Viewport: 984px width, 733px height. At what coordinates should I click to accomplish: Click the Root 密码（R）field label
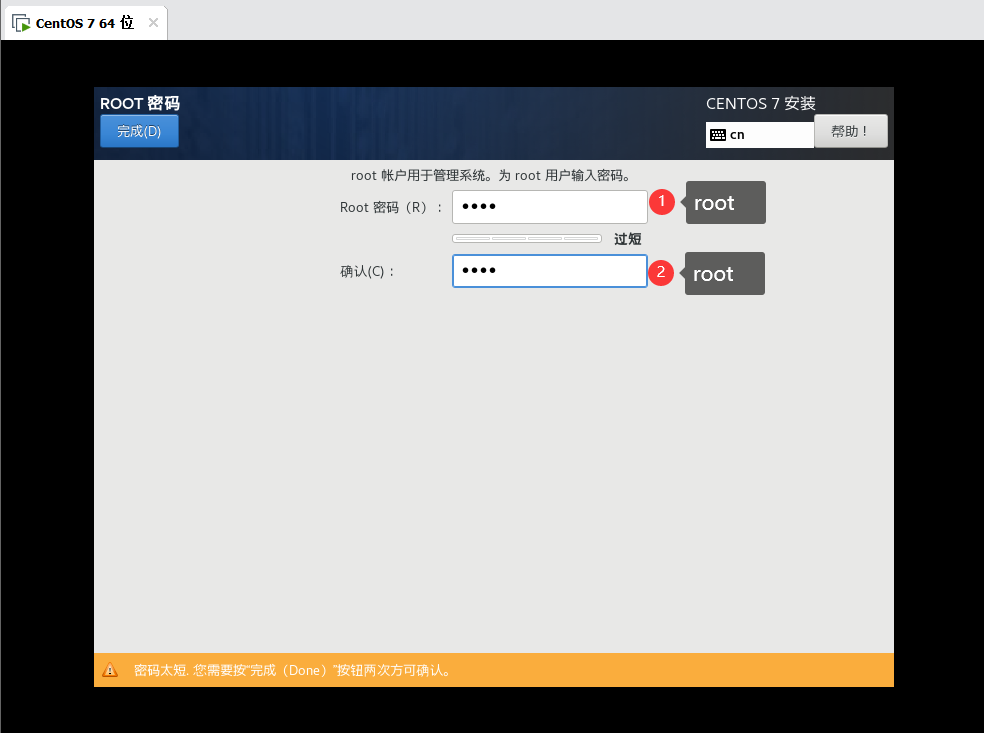click(391, 208)
